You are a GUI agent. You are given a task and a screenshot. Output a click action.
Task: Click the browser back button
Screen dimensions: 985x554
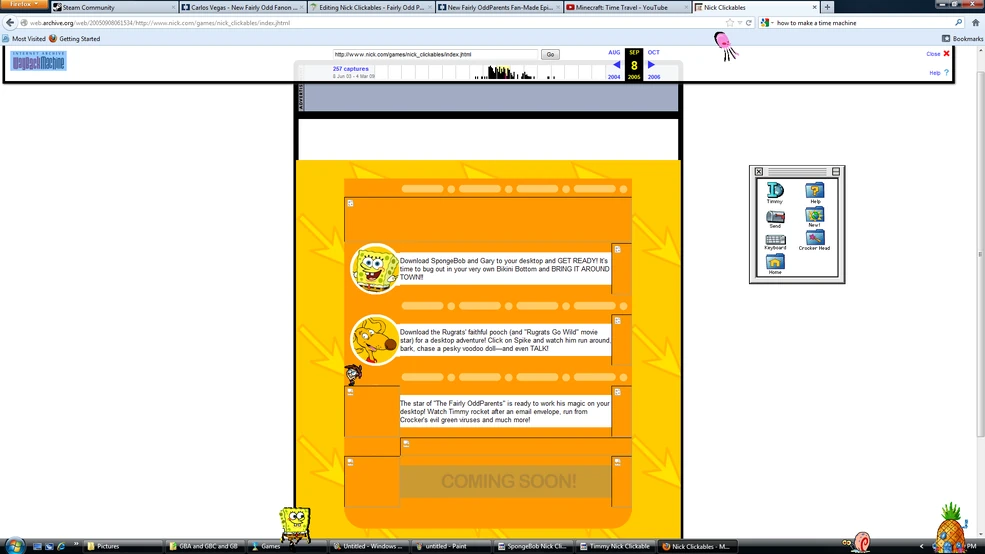pos(10,23)
